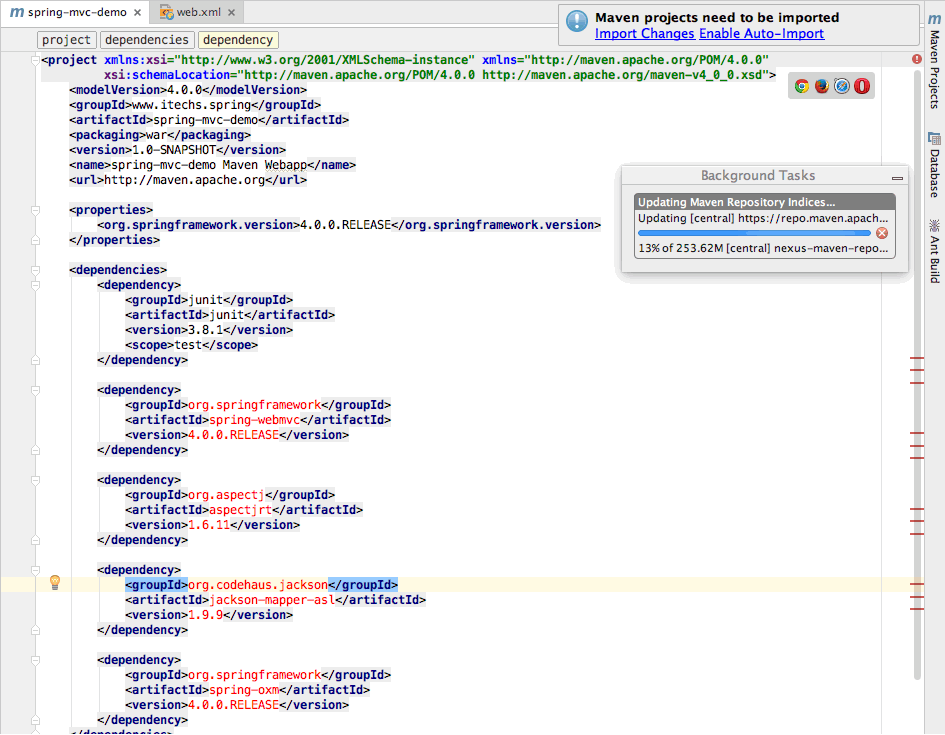The image size is (945, 735).
Task: Switch to the web.xml tab
Action: (197, 12)
